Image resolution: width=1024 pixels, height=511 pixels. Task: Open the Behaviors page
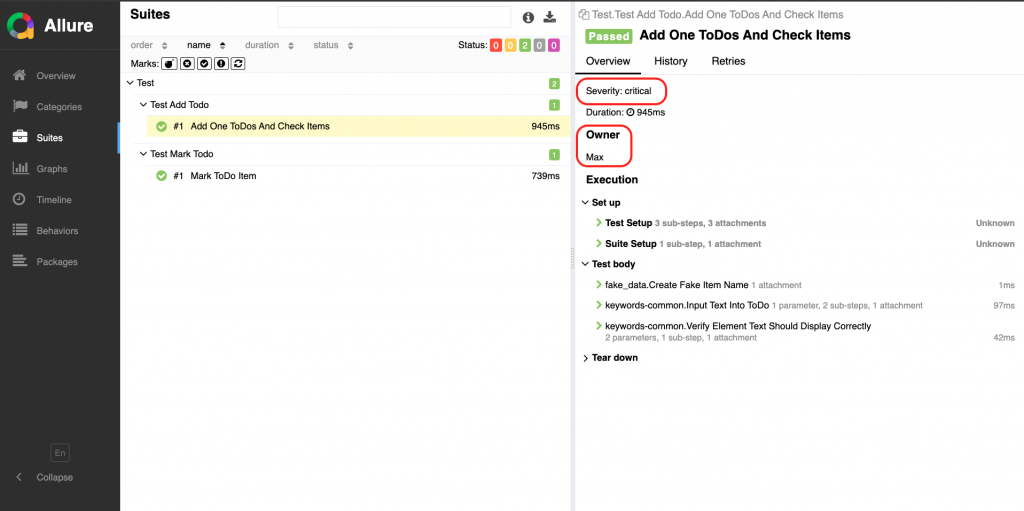[59, 231]
